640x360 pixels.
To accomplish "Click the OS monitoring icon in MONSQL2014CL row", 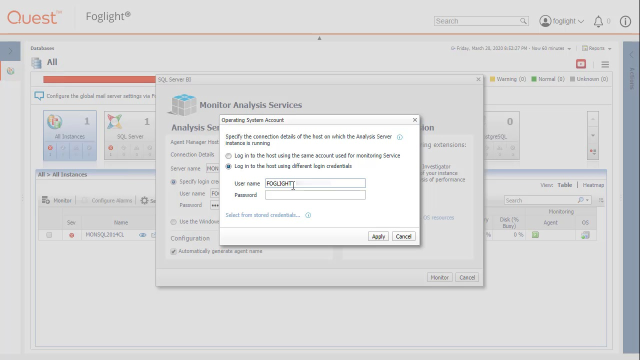I will (585, 235).
